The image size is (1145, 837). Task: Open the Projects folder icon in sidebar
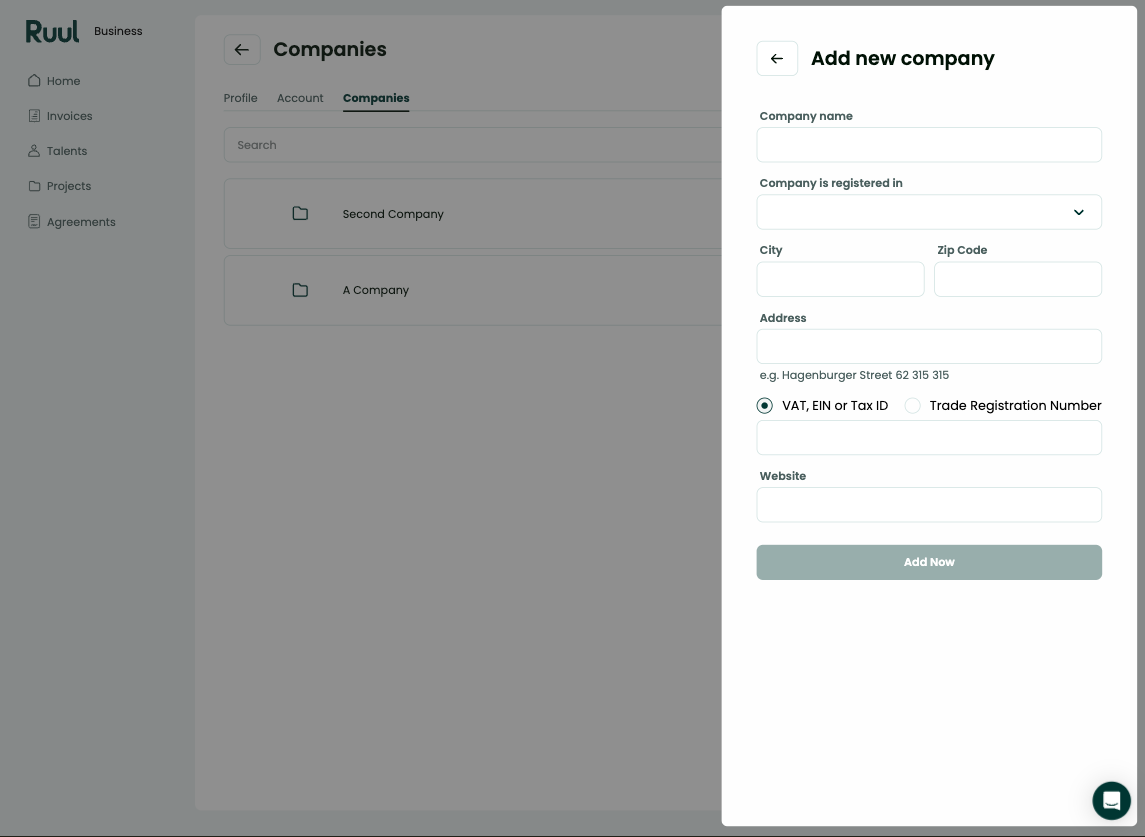[x=34, y=186]
